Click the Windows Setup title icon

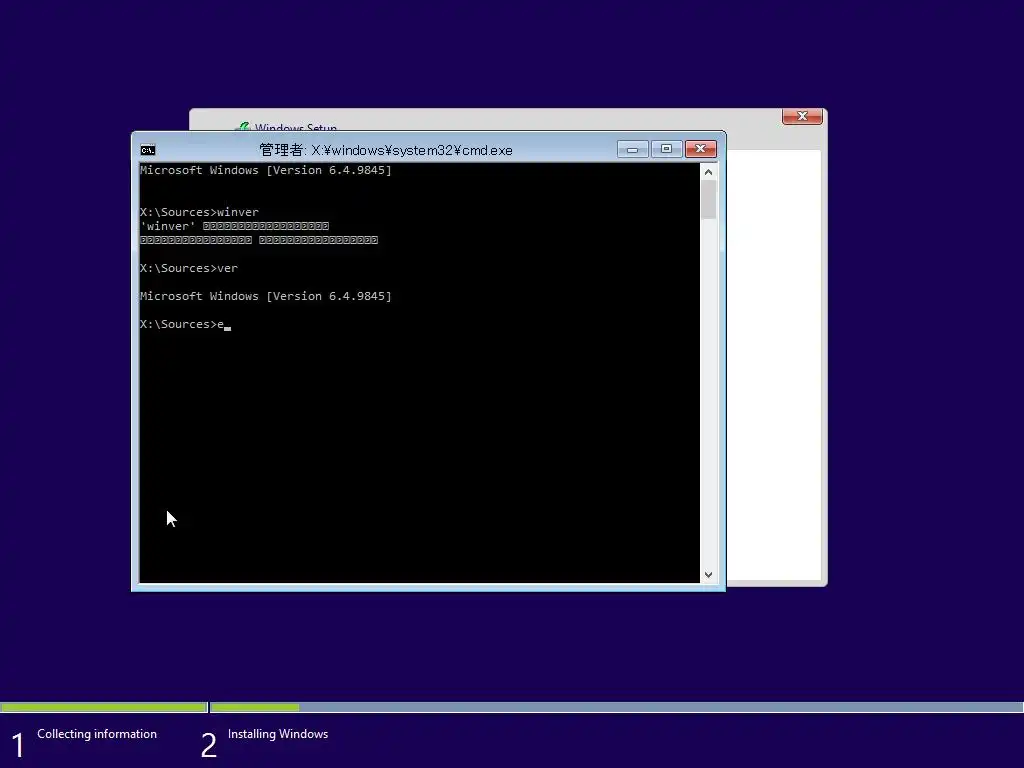pyautogui.click(x=244, y=127)
